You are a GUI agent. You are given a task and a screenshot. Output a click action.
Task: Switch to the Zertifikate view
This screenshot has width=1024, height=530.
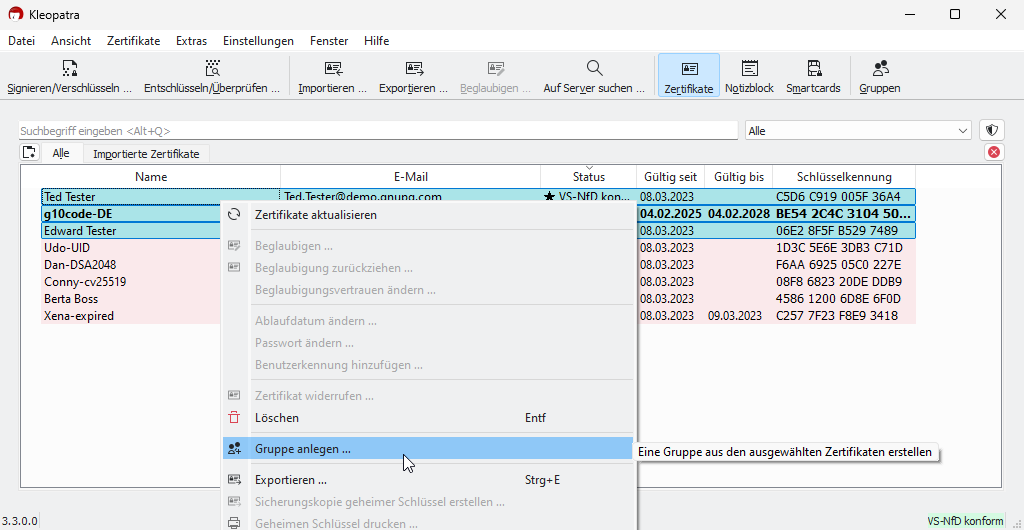click(689, 76)
